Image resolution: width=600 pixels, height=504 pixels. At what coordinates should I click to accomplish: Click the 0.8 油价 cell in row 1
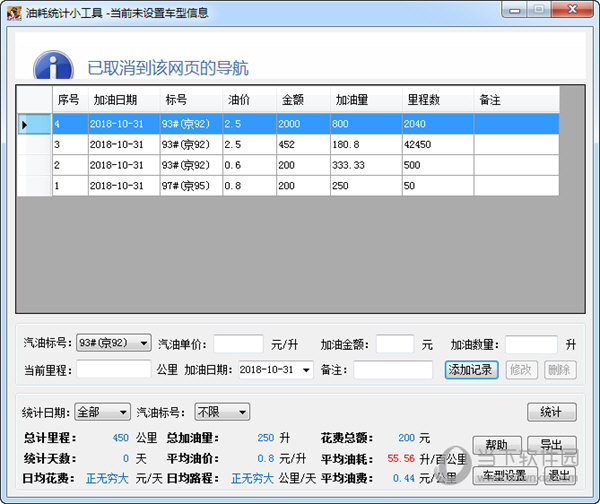249,186
